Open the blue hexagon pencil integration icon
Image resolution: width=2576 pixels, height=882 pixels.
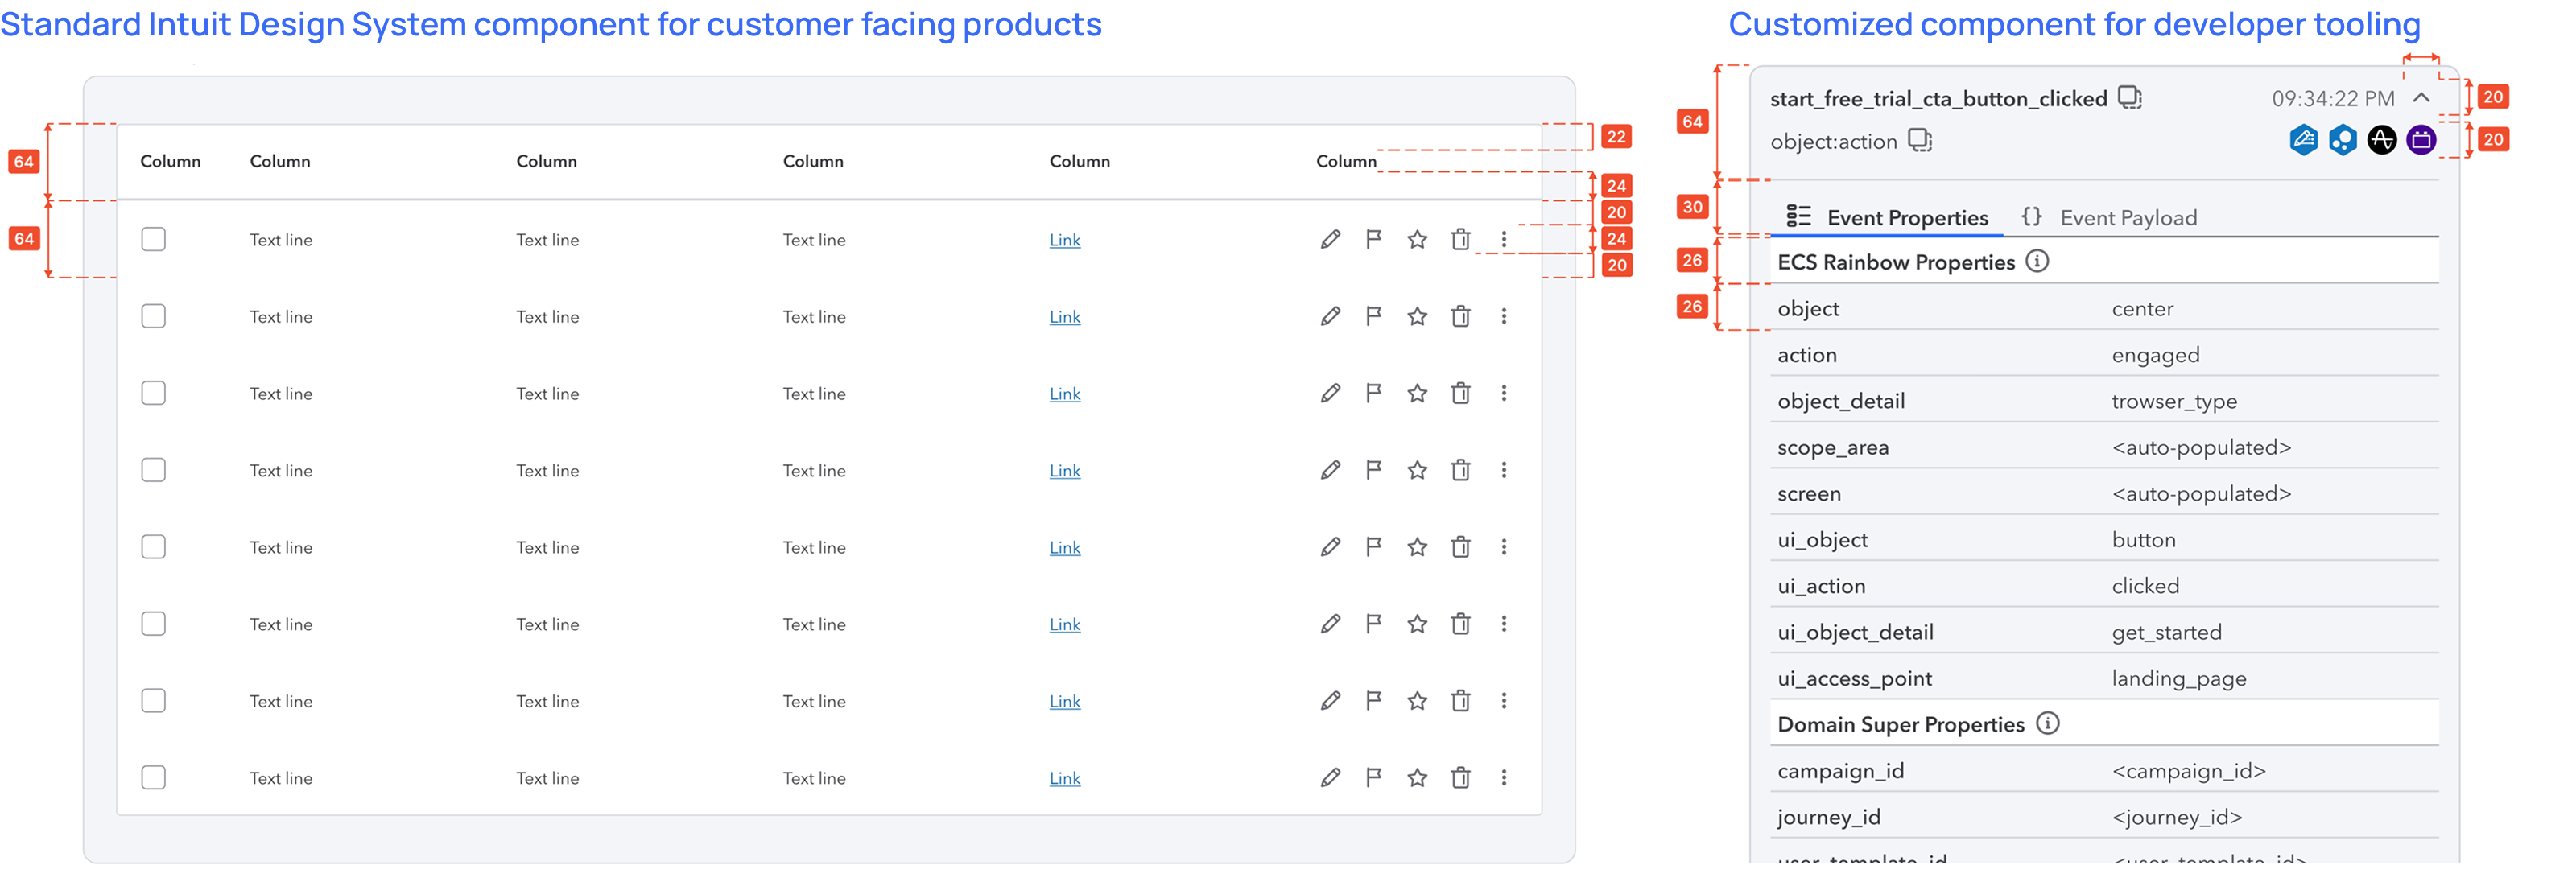coord(2303,140)
